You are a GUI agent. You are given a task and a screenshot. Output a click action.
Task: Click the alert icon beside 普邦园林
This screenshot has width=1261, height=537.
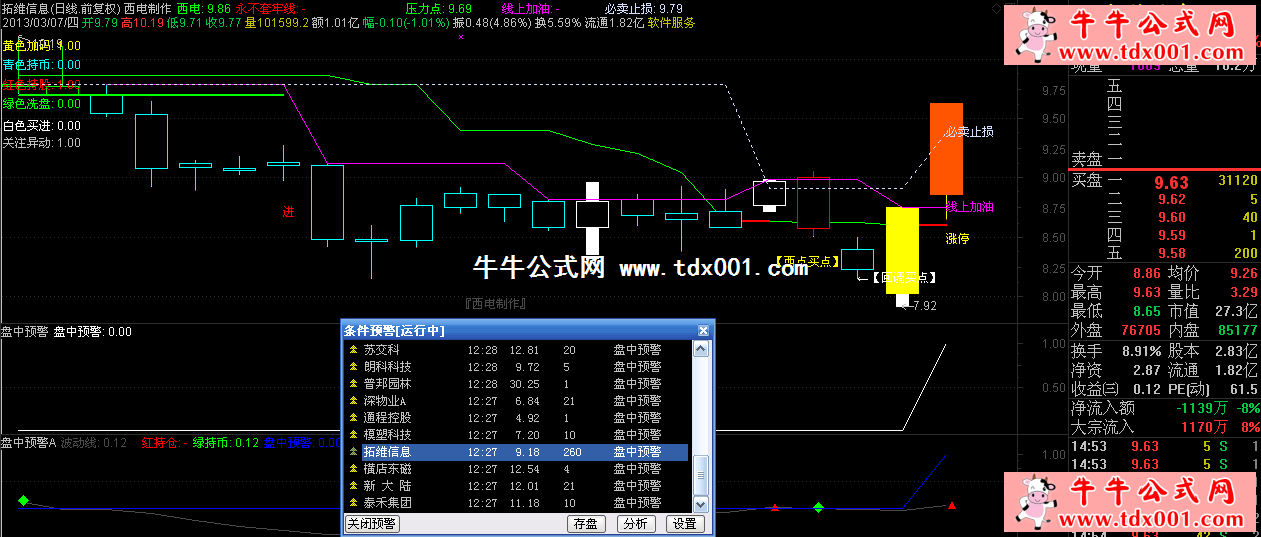pos(352,384)
